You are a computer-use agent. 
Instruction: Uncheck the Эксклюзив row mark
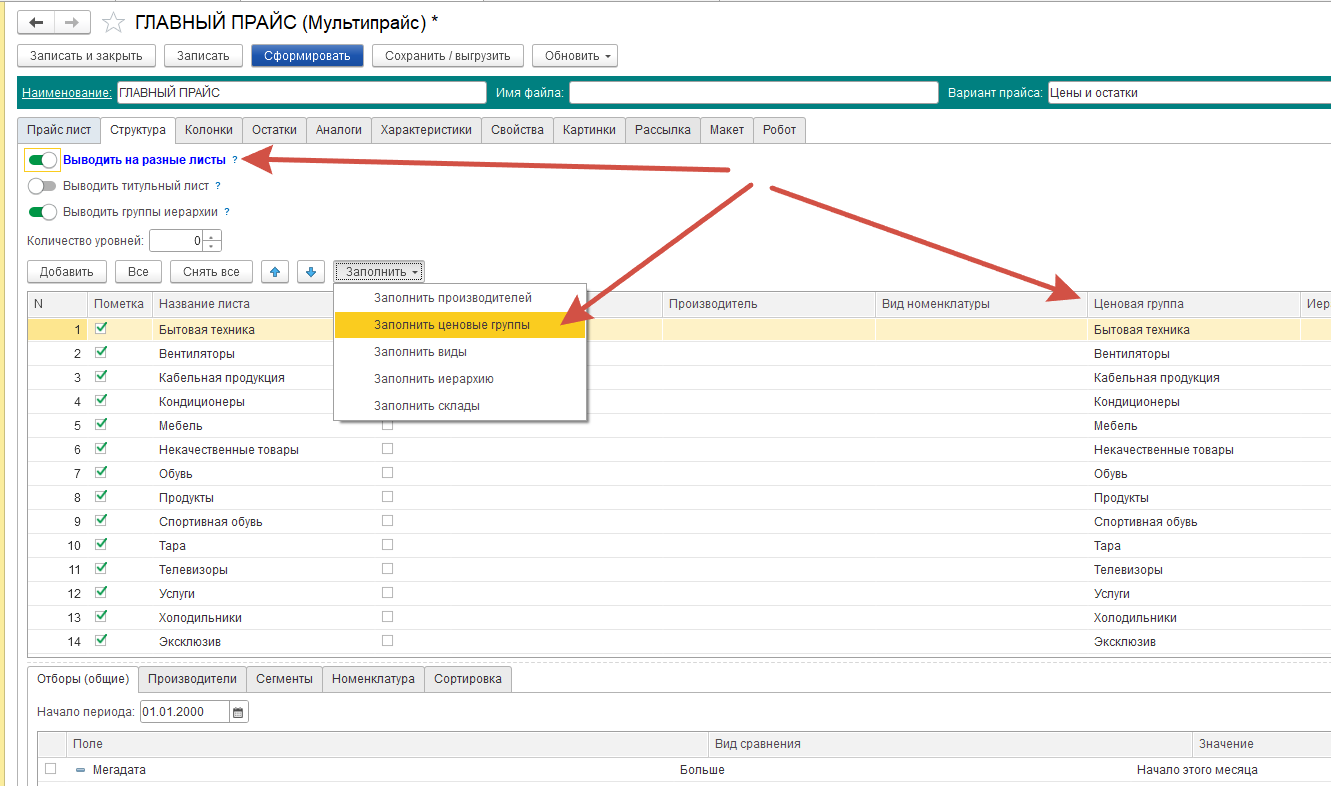pyautogui.click(x=101, y=640)
